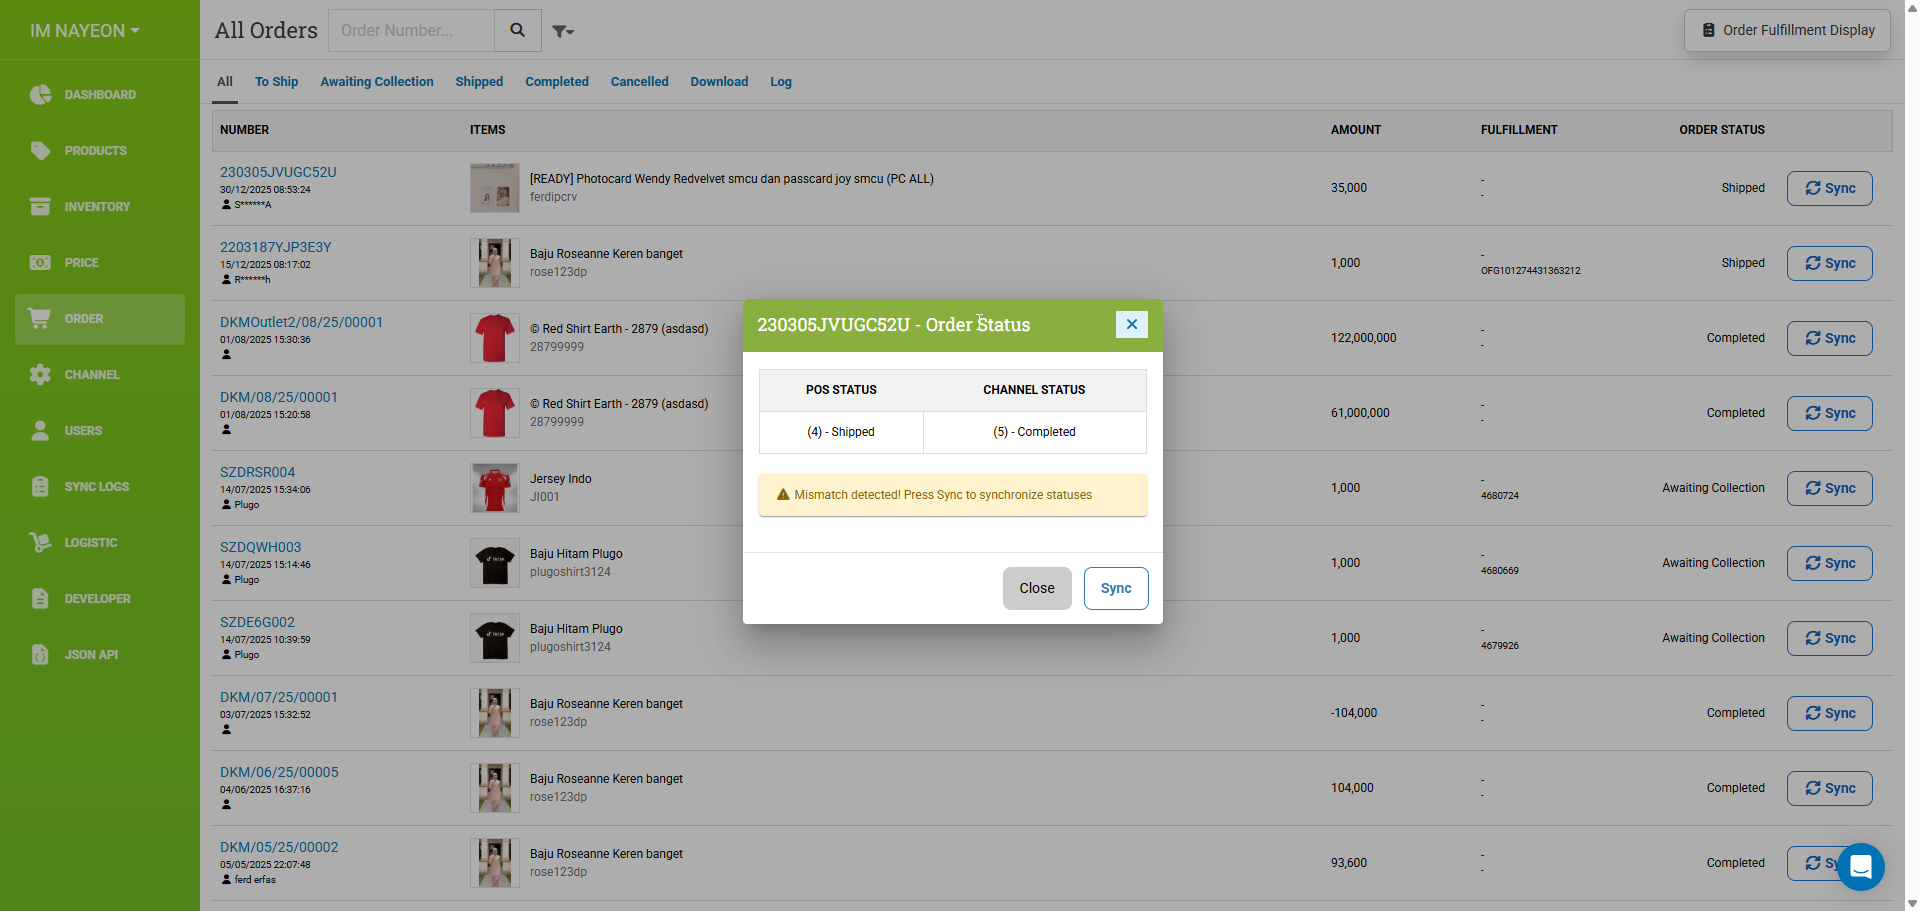Screen dimensions: 1920x911
Task: Click the Logistic trolley icon
Action: tap(40, 543)
